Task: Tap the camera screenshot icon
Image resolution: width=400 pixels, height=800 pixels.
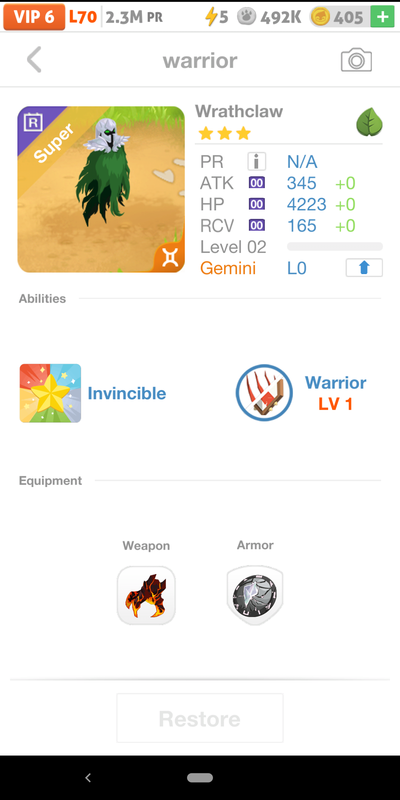Action: pyautogui.click(x=356, y=60)
